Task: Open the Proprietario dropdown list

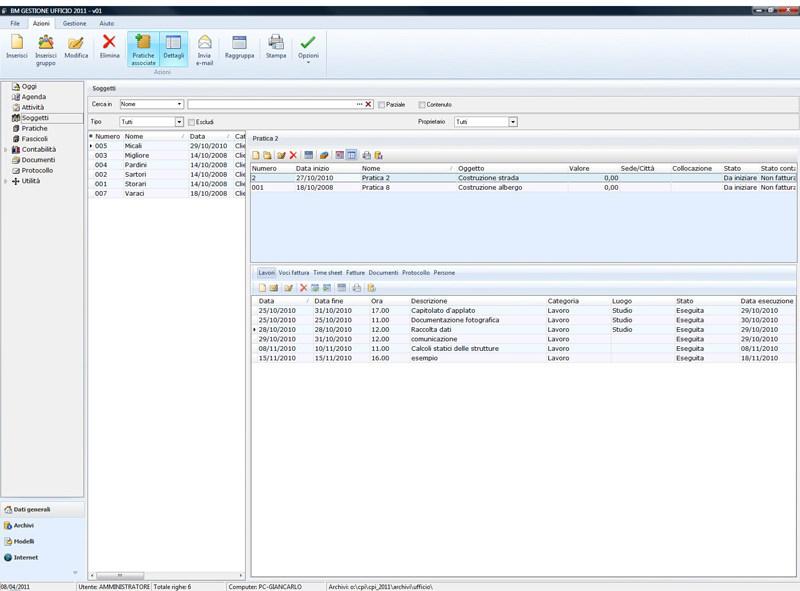Action: coord(512,122)
